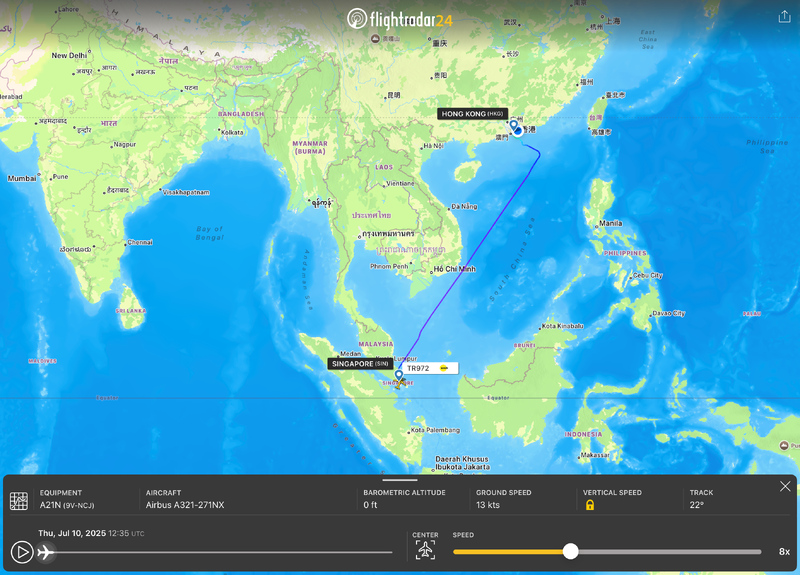Screen dimensions: 800x575
Task: Click the yellow aircraft icon at Singapore
Action: click(401, 383)
